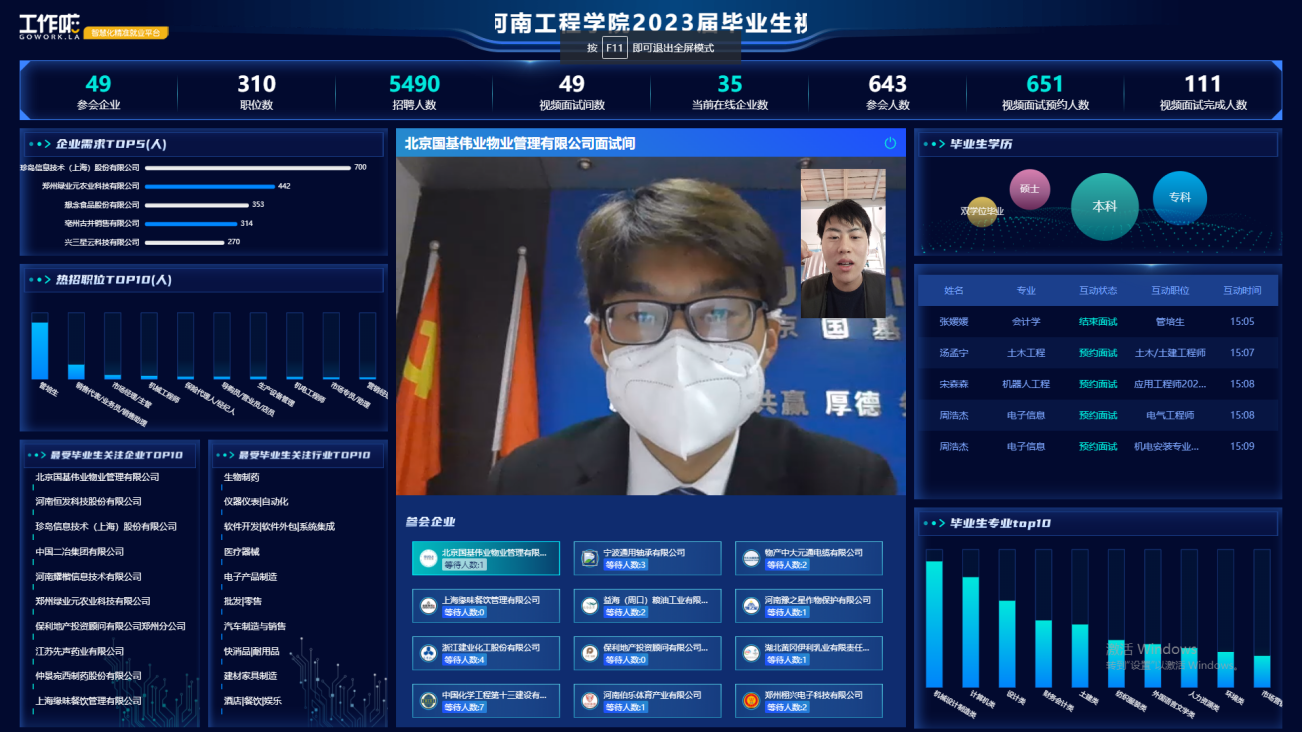This screenshot has height=732, width=1302.
Task: Click the 当前在线企业数 value 35
Action: pos(730,84)
